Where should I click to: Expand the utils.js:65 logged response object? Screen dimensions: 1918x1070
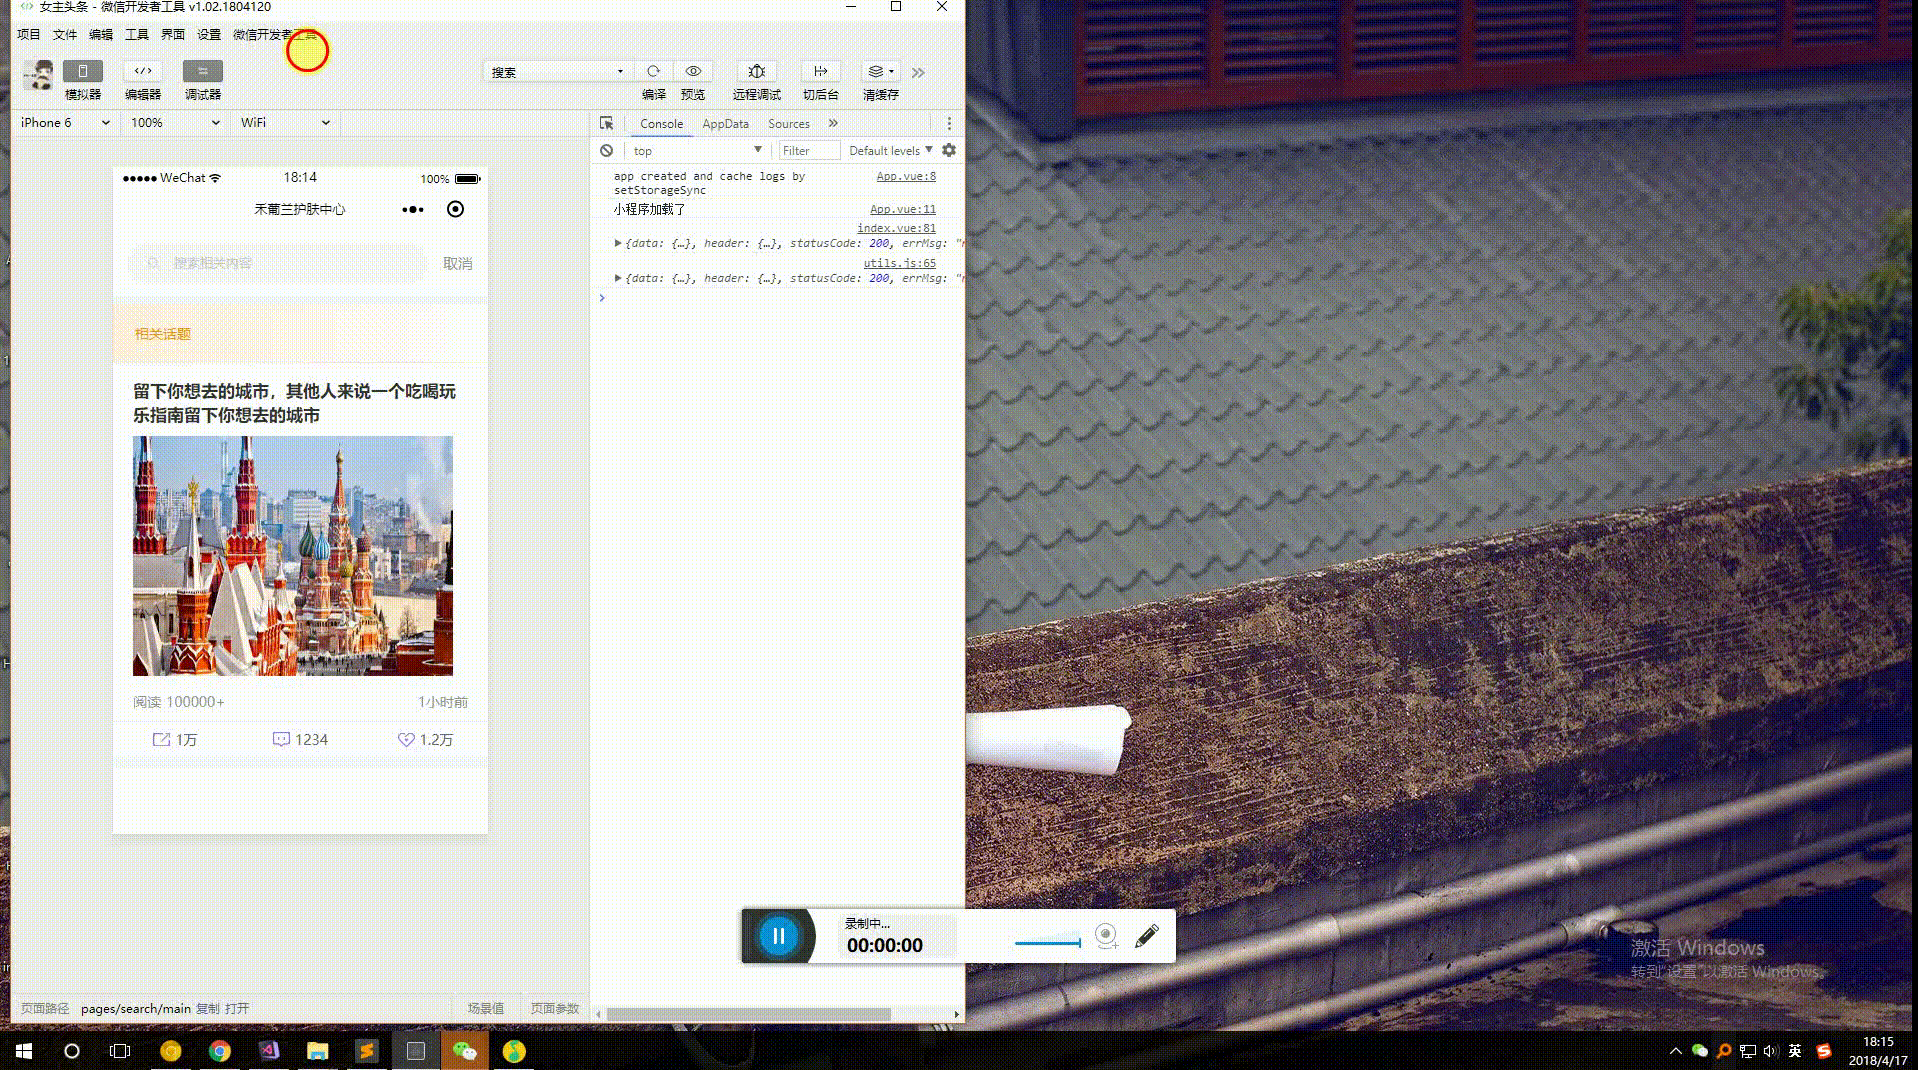(618, 278)
